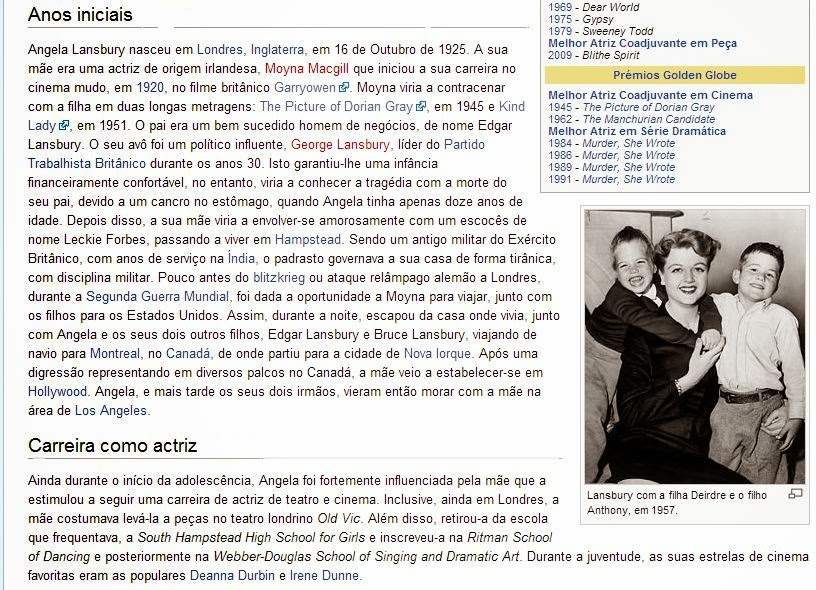Click the photo caption about Deirdre and Anthony

click(677, 503)
